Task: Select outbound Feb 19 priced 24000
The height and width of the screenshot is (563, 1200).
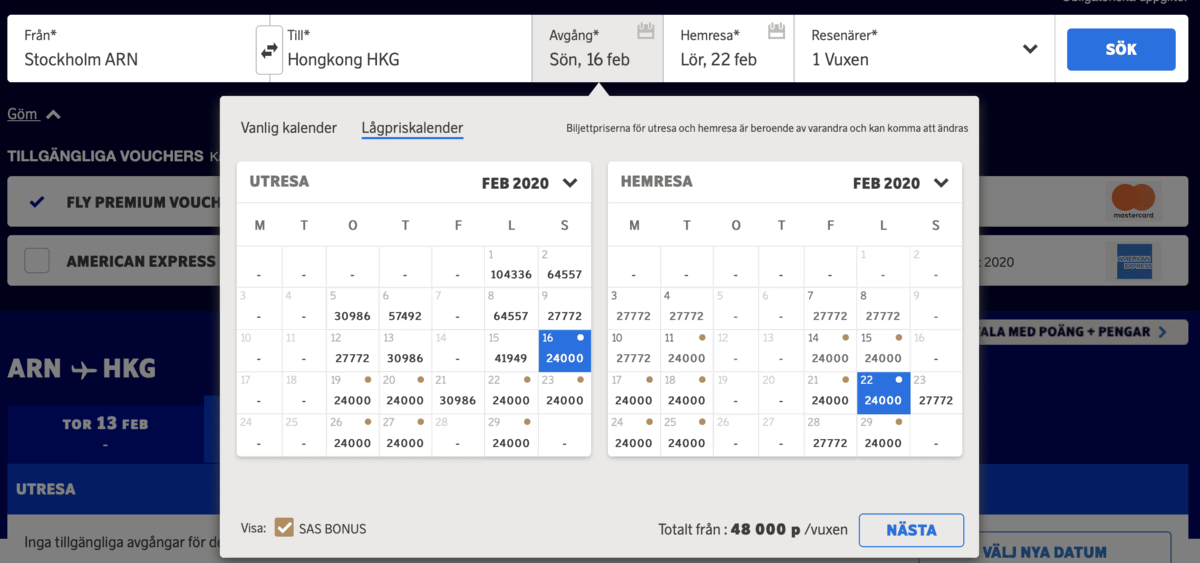Action: [x=352, y=392]
